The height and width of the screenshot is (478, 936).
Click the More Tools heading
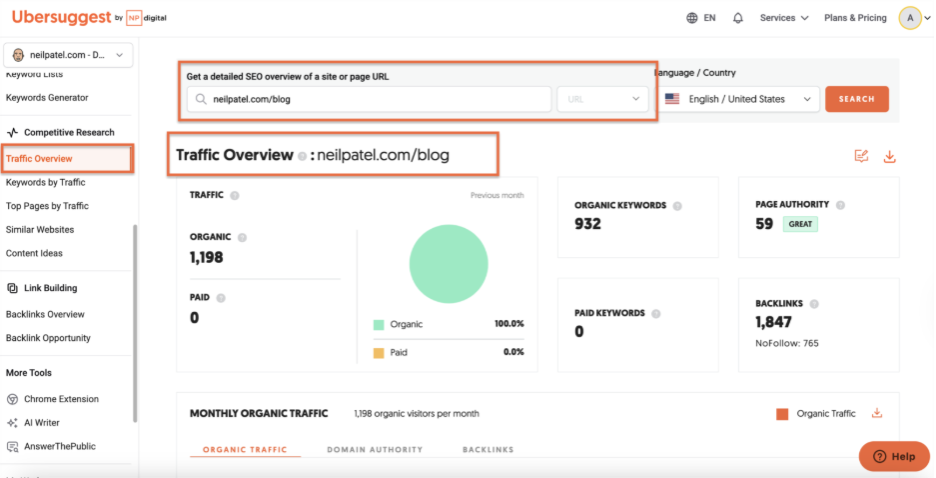pos(29,373)
